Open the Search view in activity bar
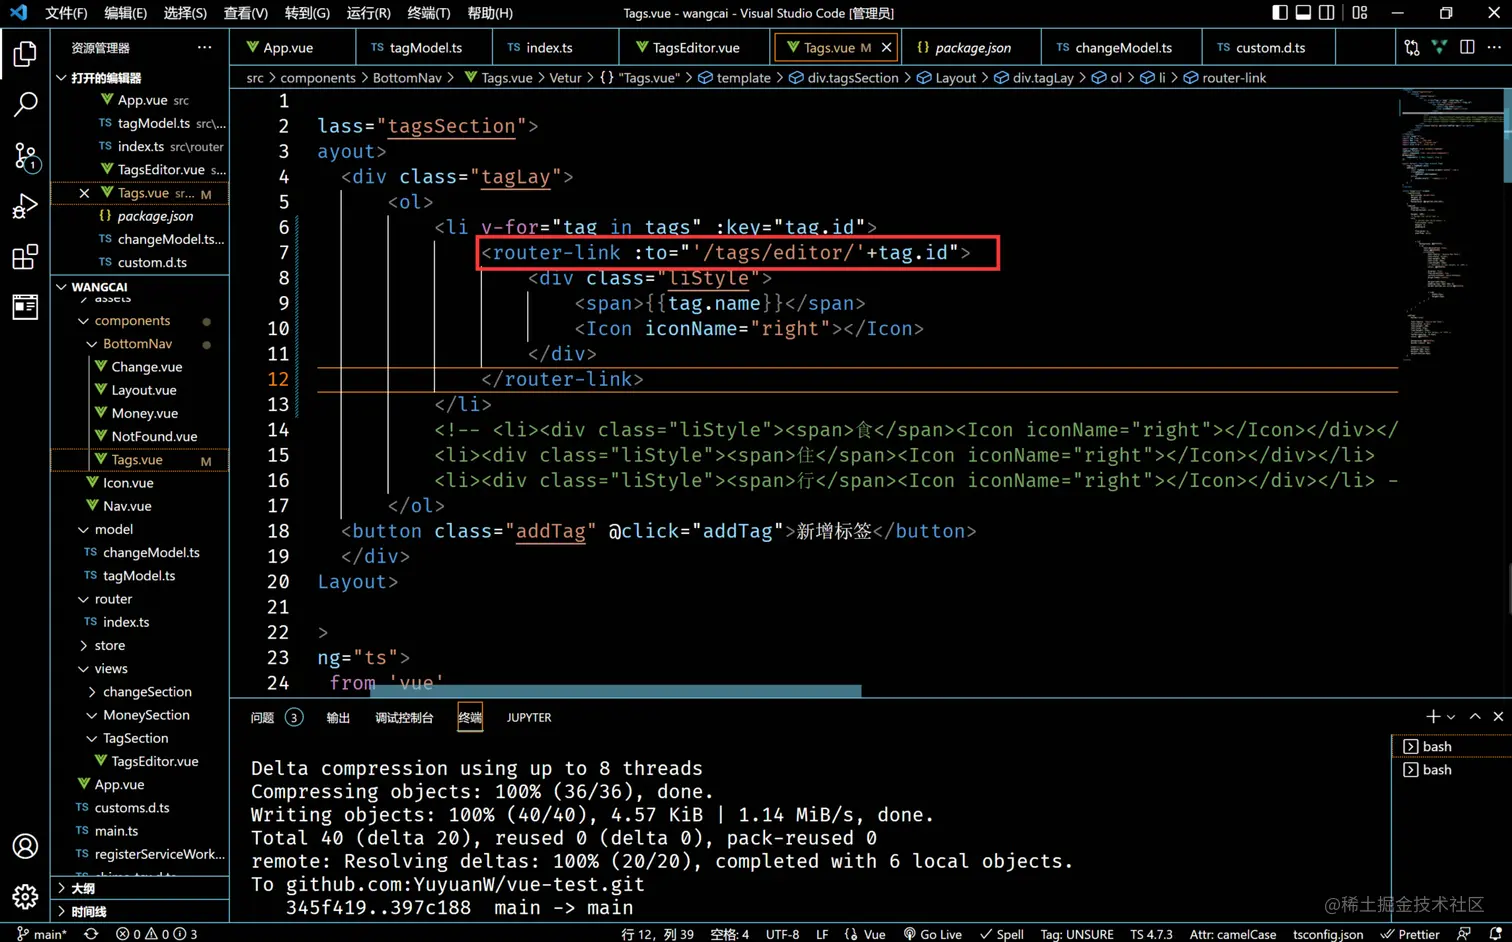 [25, 104]
